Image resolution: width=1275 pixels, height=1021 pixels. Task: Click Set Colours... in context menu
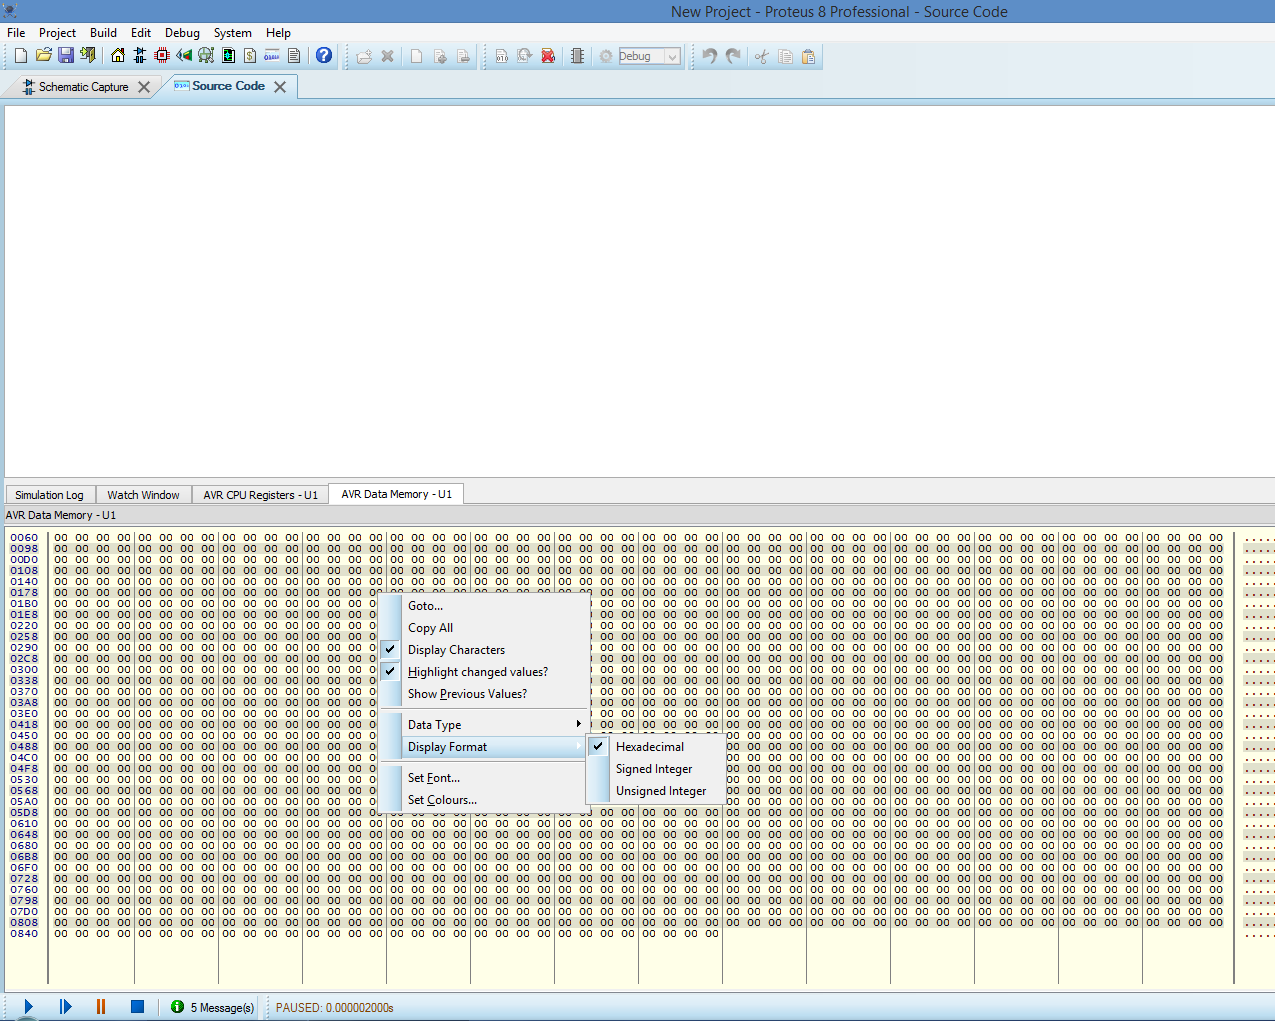click(x=442, y=800)
